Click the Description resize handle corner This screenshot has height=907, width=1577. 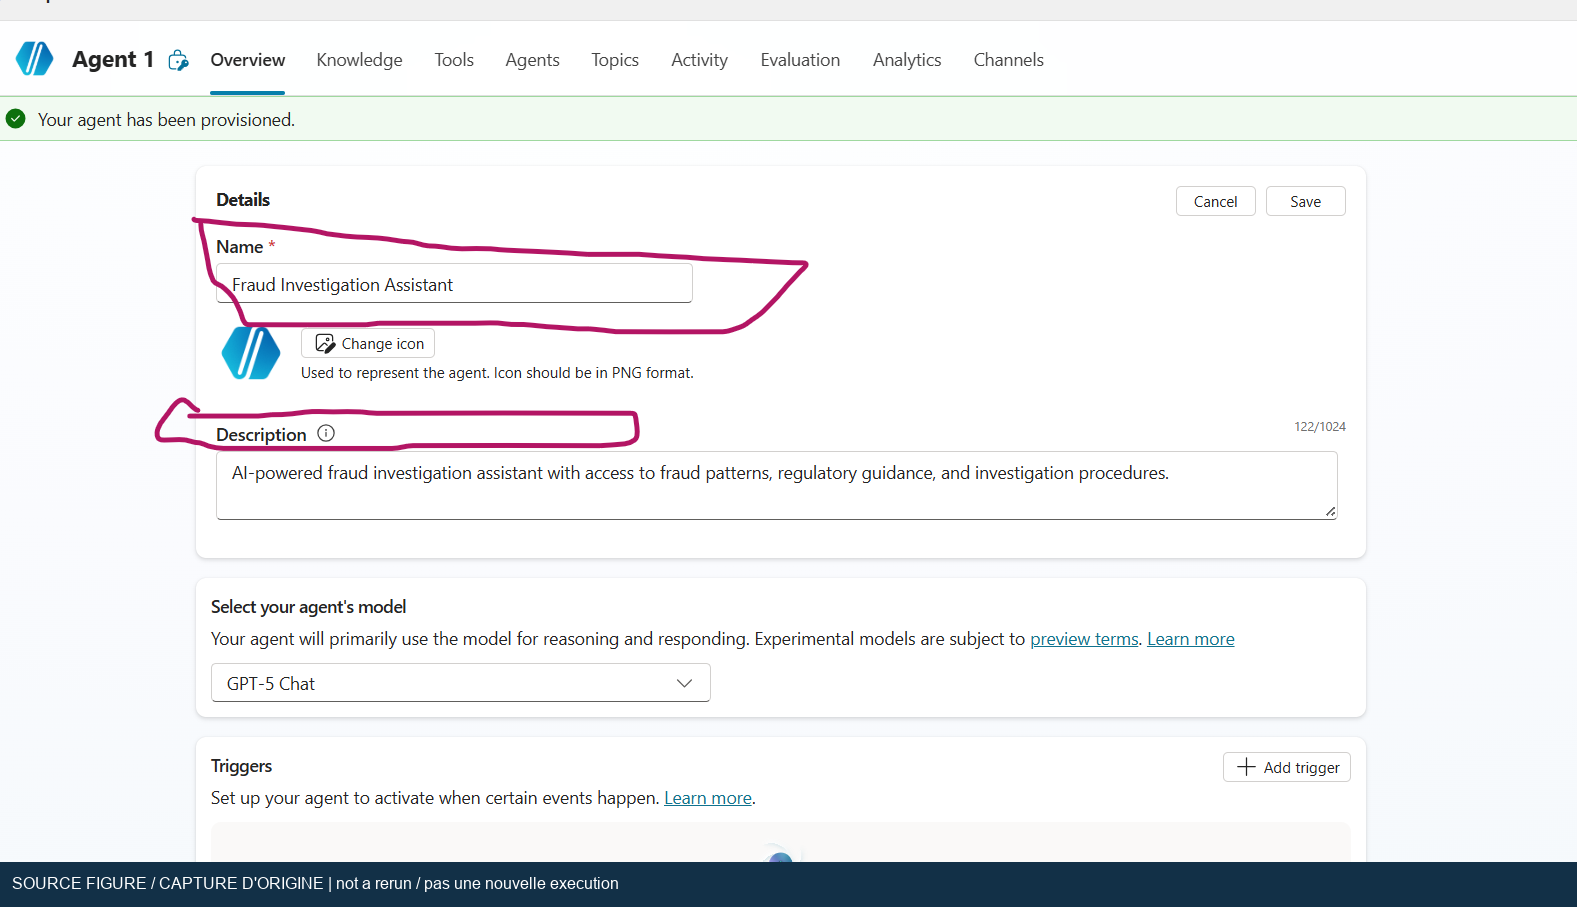click(1330, 512)
